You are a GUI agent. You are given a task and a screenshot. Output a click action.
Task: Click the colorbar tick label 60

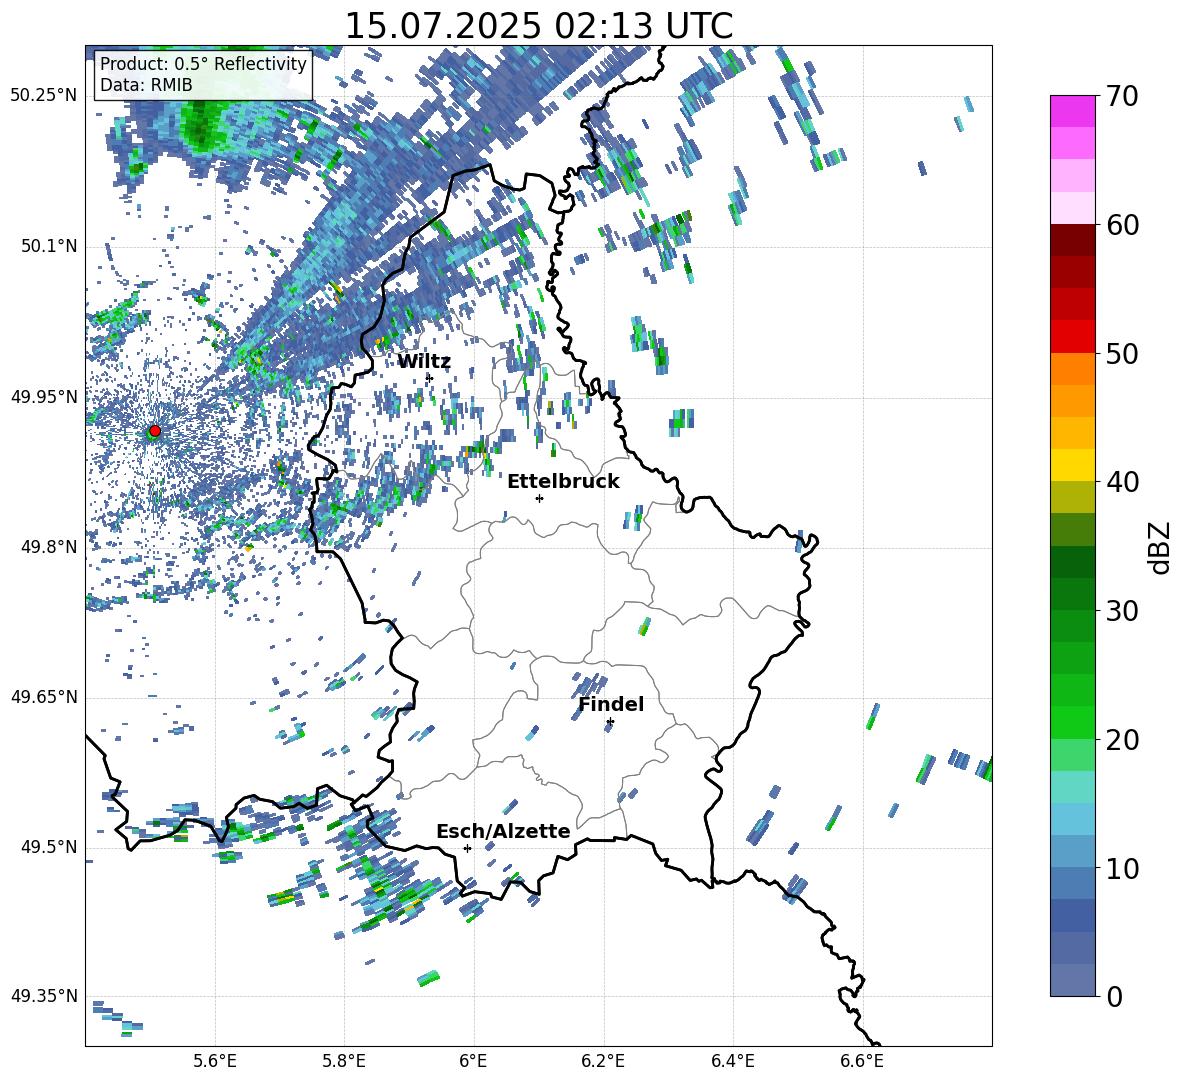pyautogui.click(x=1121, y=225)
